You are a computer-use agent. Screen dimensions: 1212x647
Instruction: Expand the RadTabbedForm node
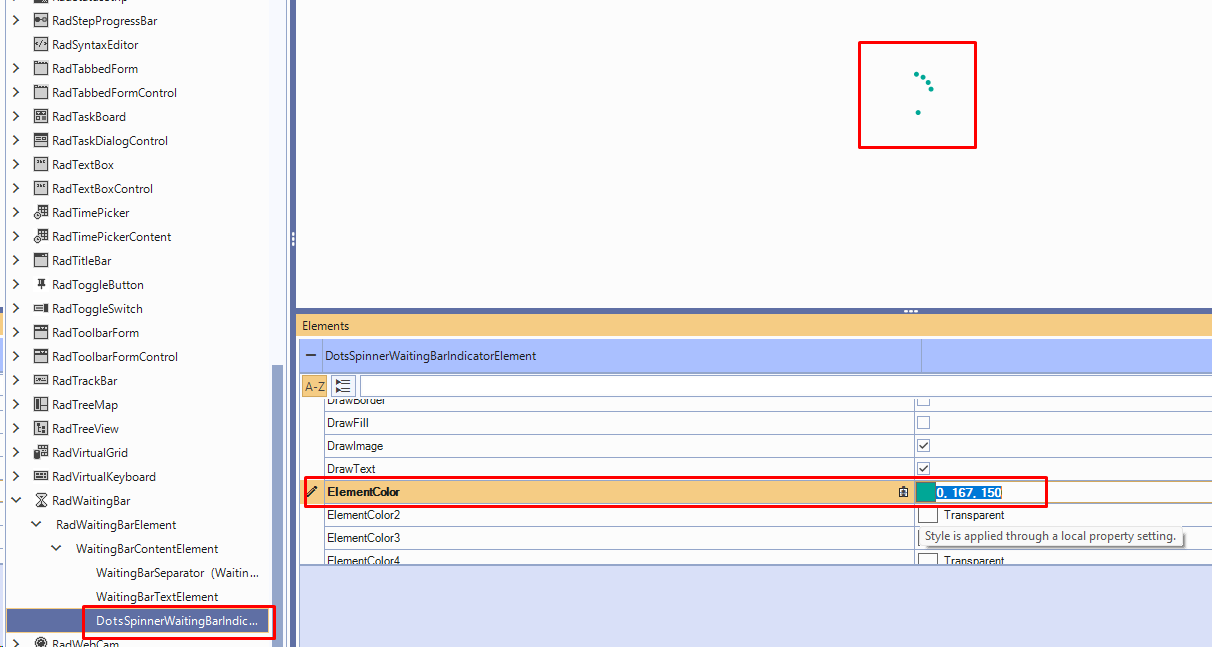tap(16, 69)
